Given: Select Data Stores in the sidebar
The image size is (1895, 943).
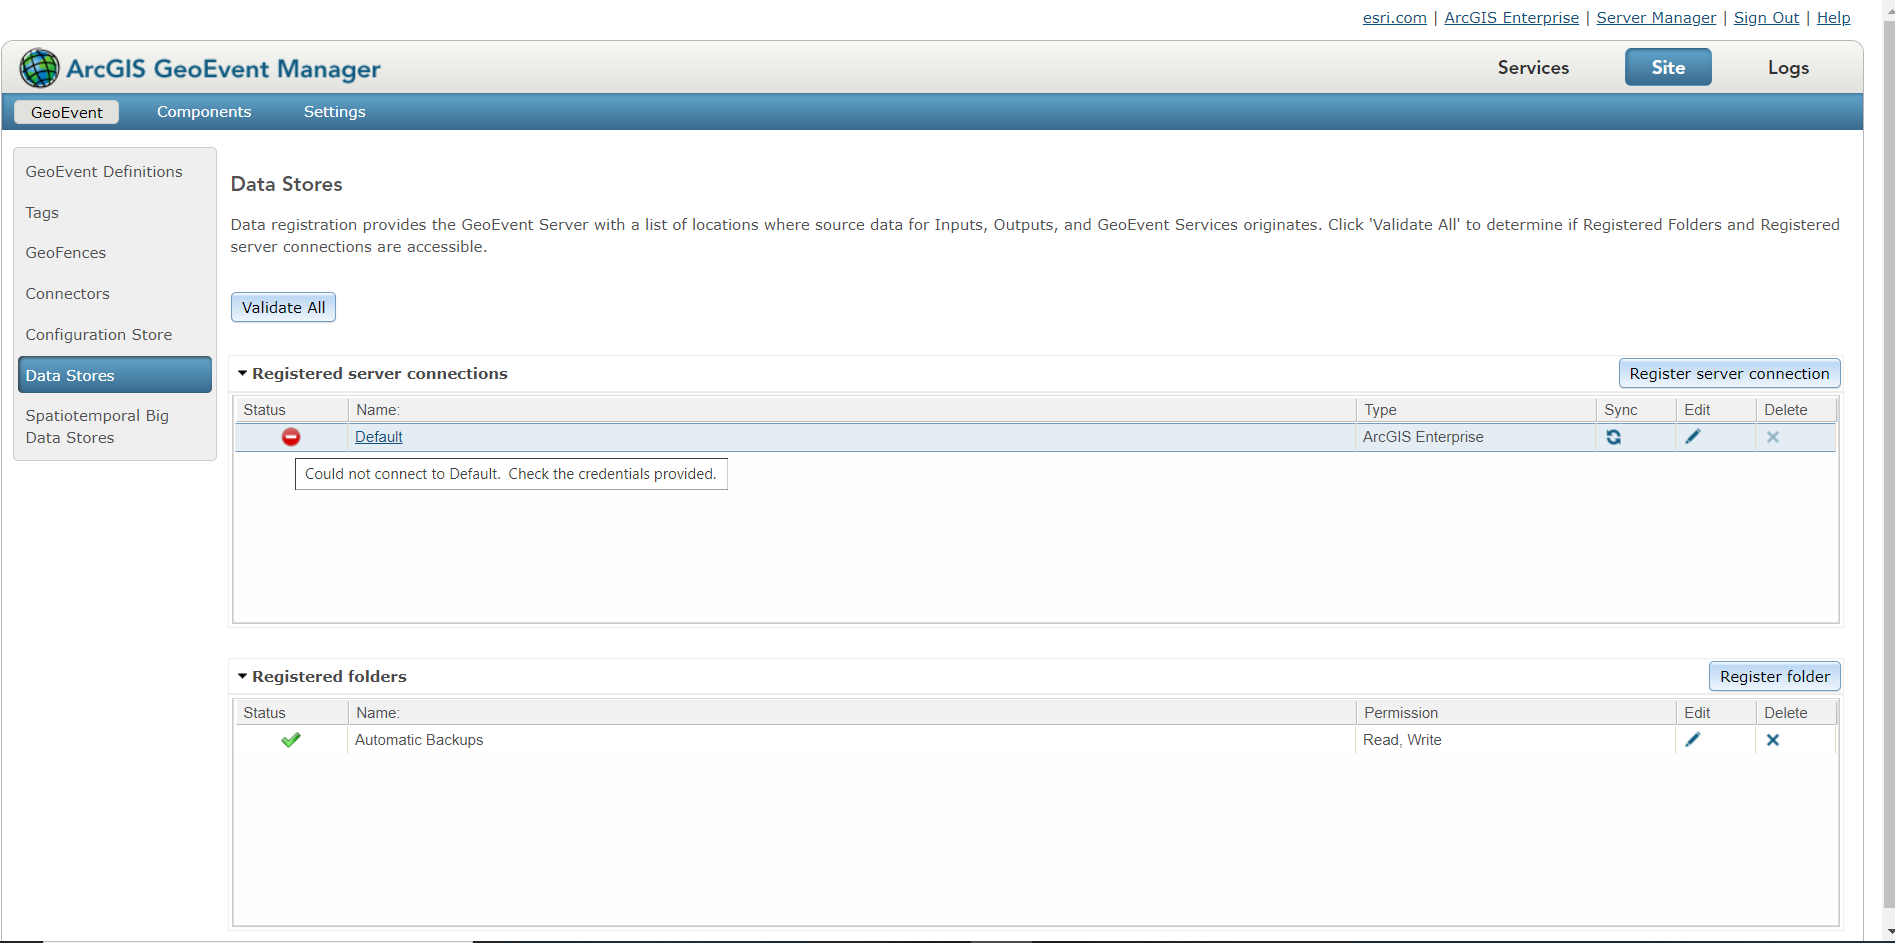Looking at the screenshot, I should [115, 375].
